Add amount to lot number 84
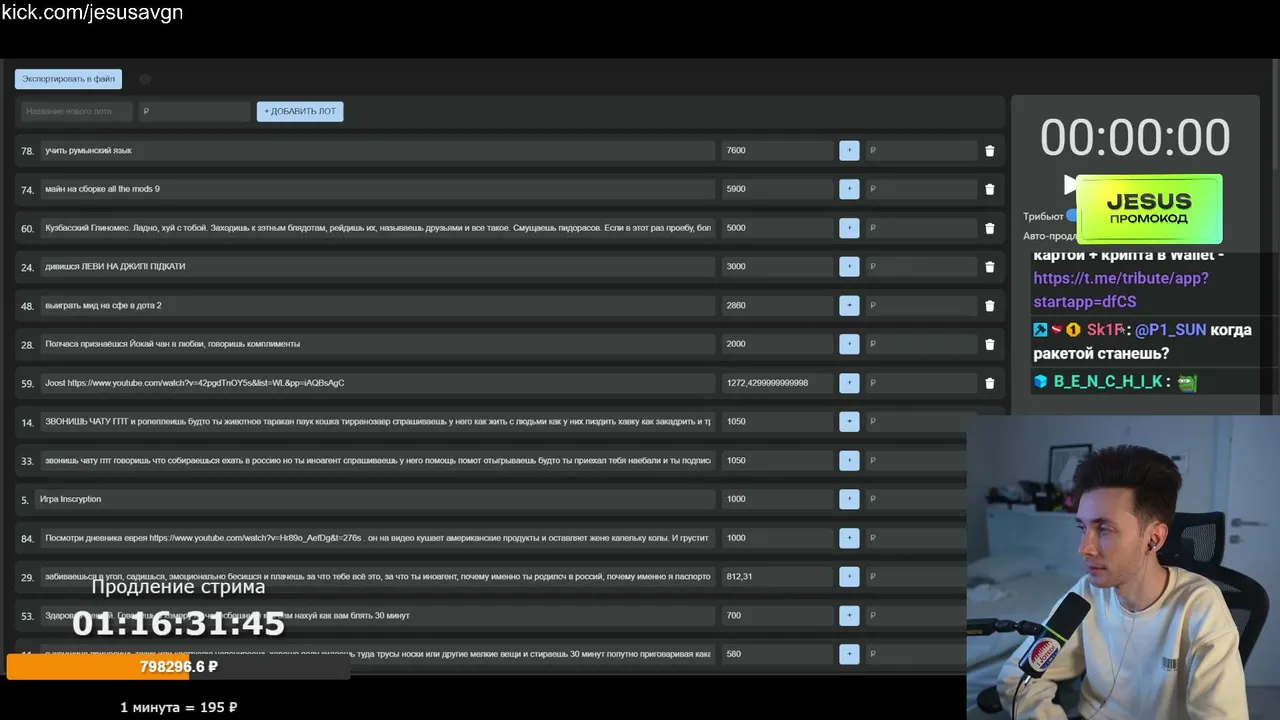1280x720 pixels. tap(849, 538)
